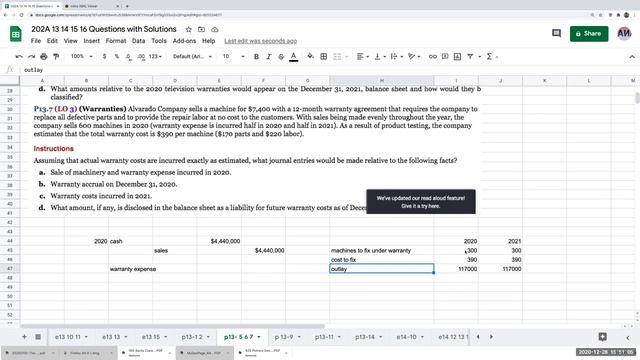Viewport: 640px width, 360px height.
Task: Open the Edit menu
Action: tap(52, 41)
